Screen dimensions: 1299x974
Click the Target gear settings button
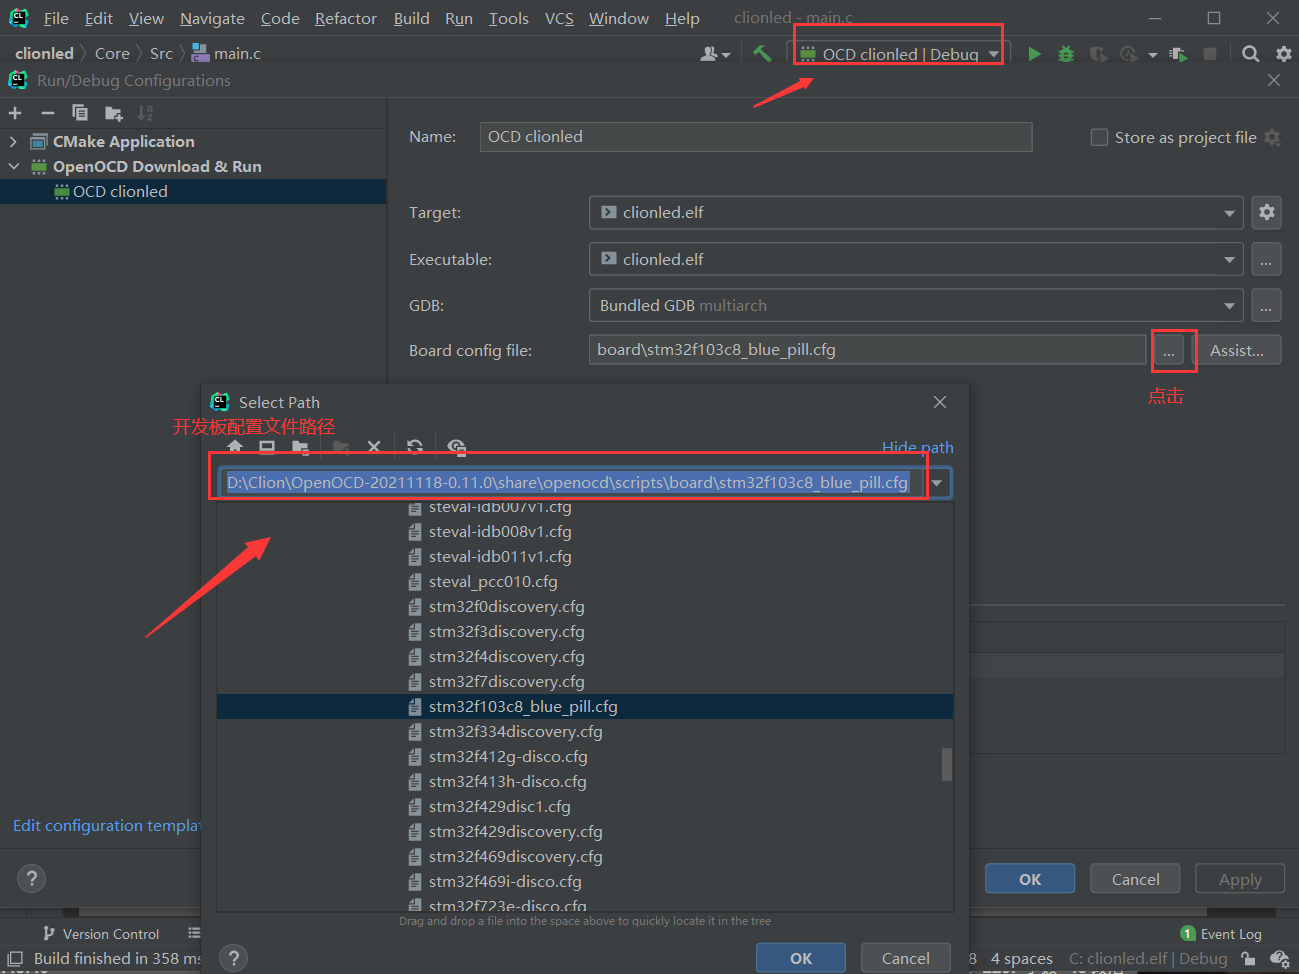point(1267,212)
